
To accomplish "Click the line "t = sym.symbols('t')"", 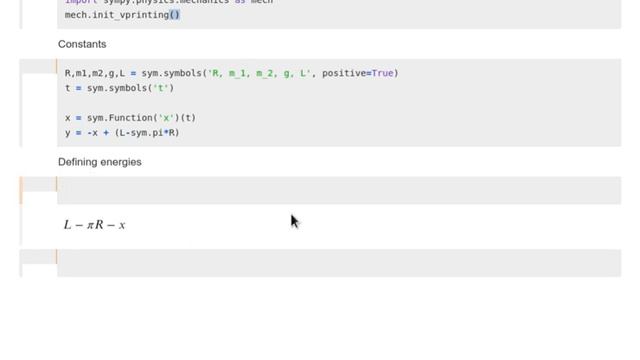I will tap(119, 88).
